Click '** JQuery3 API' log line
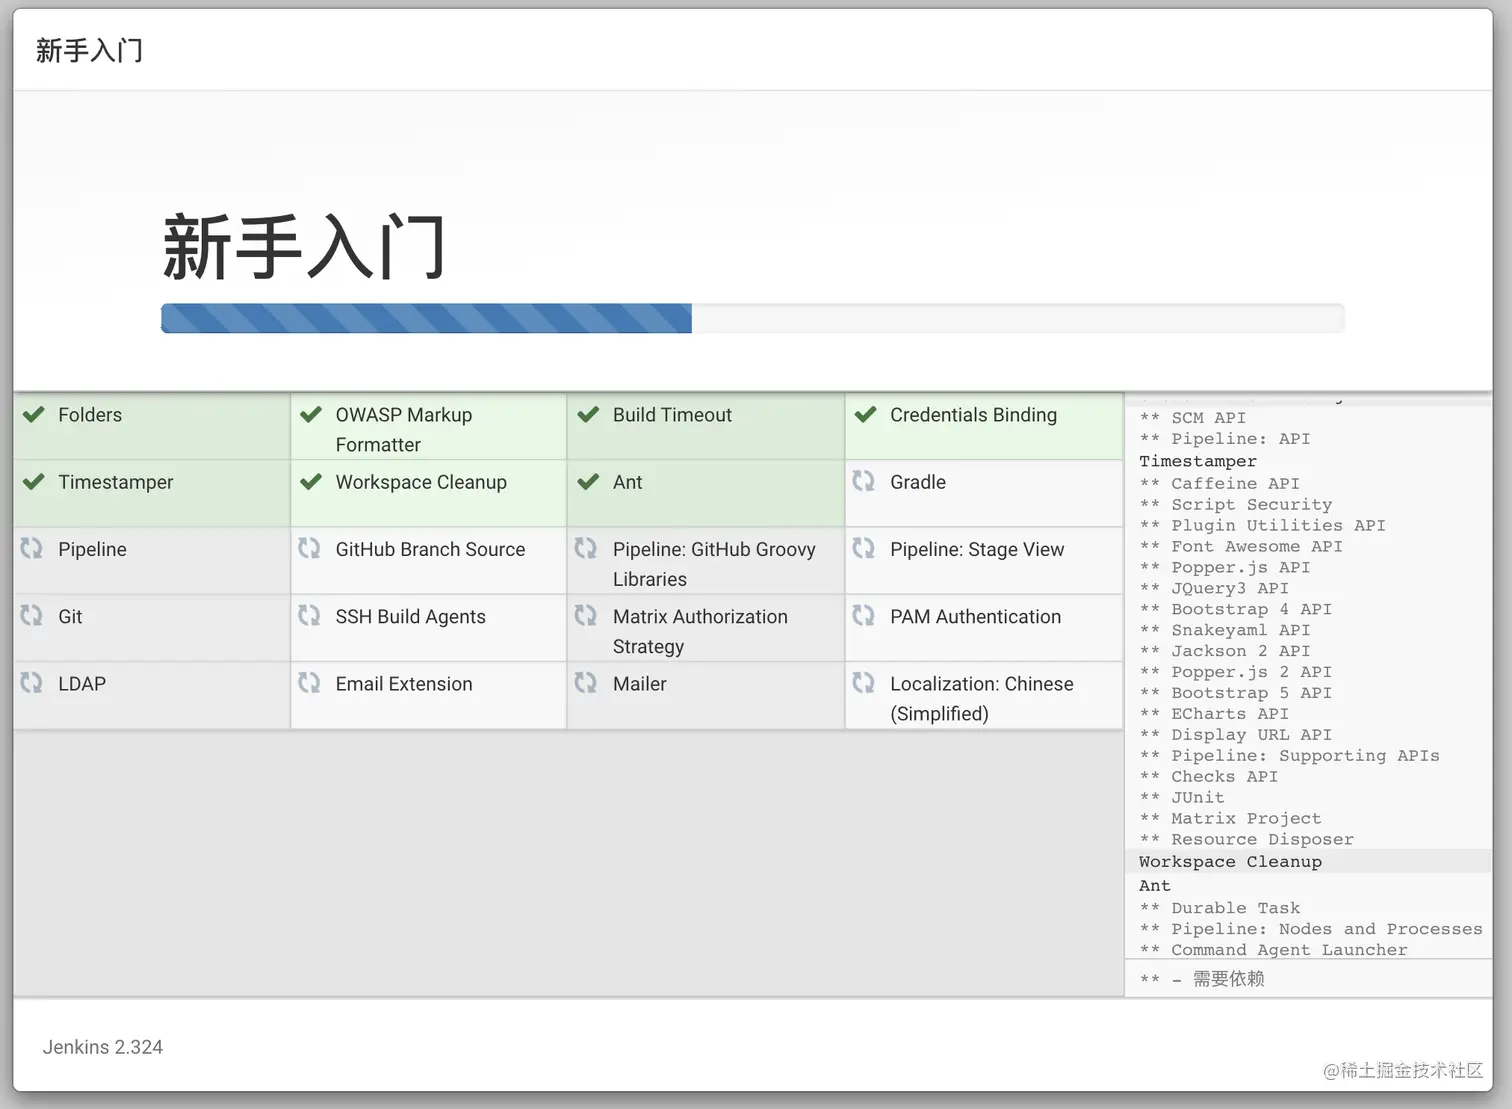 (x=1214, y=588)
